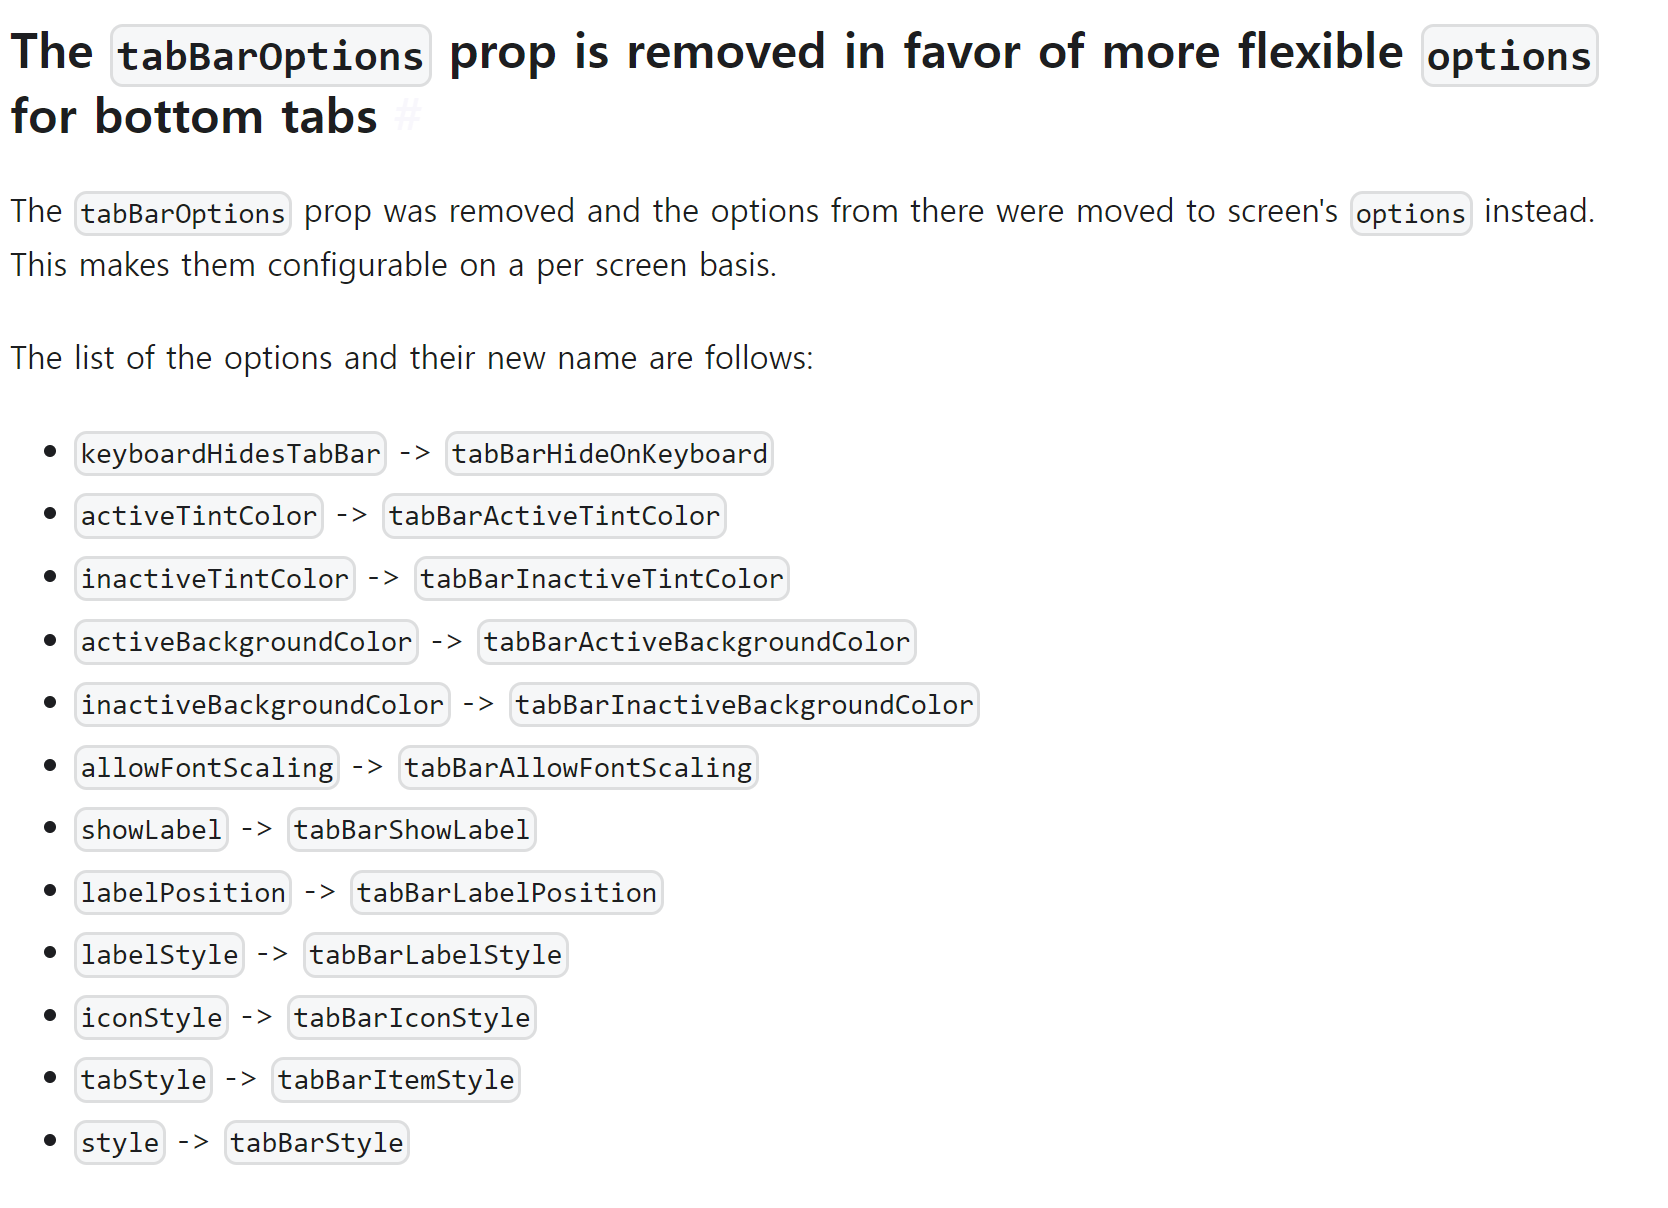Click options code in paragraph text
This screenshot has height=1208, width=1668.
point(1411,214)
